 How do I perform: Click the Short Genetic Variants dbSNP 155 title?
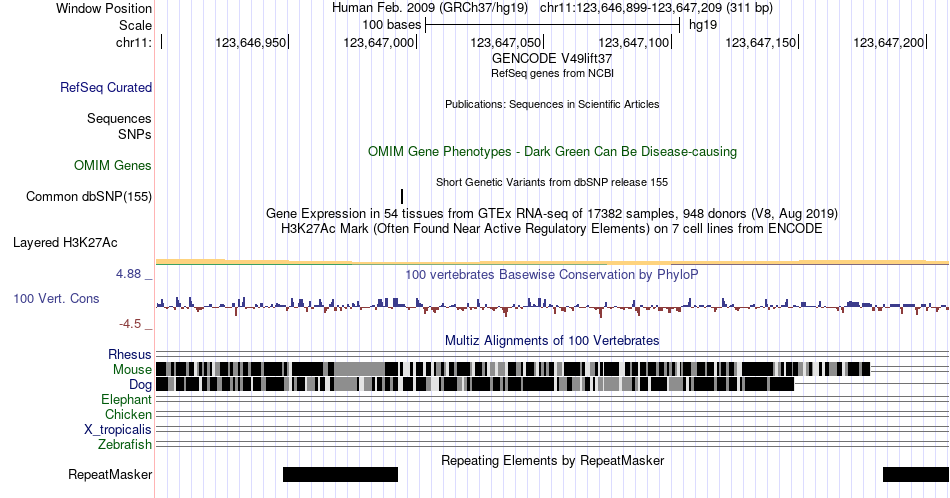tap(552, 182)
